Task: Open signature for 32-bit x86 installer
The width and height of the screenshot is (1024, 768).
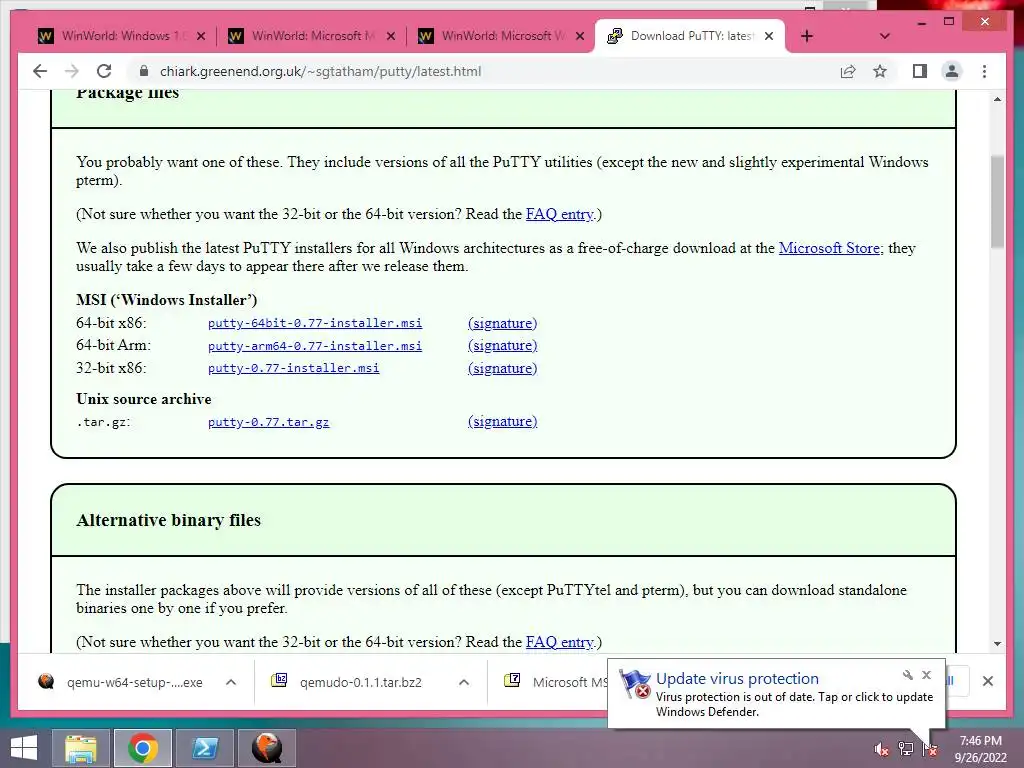Action: (502, 368)
